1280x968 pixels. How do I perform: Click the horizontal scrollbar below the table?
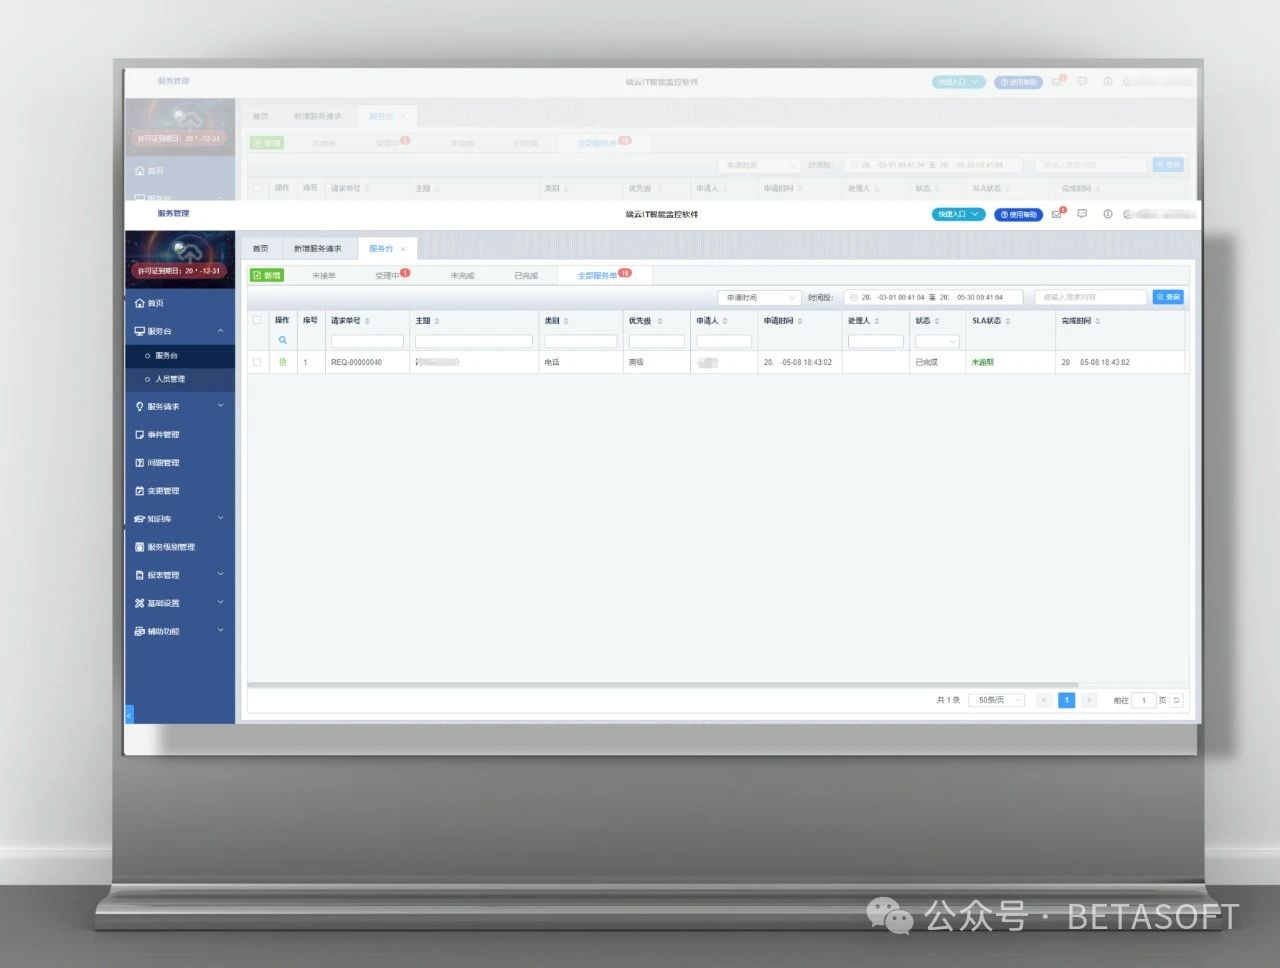(650, 685)
